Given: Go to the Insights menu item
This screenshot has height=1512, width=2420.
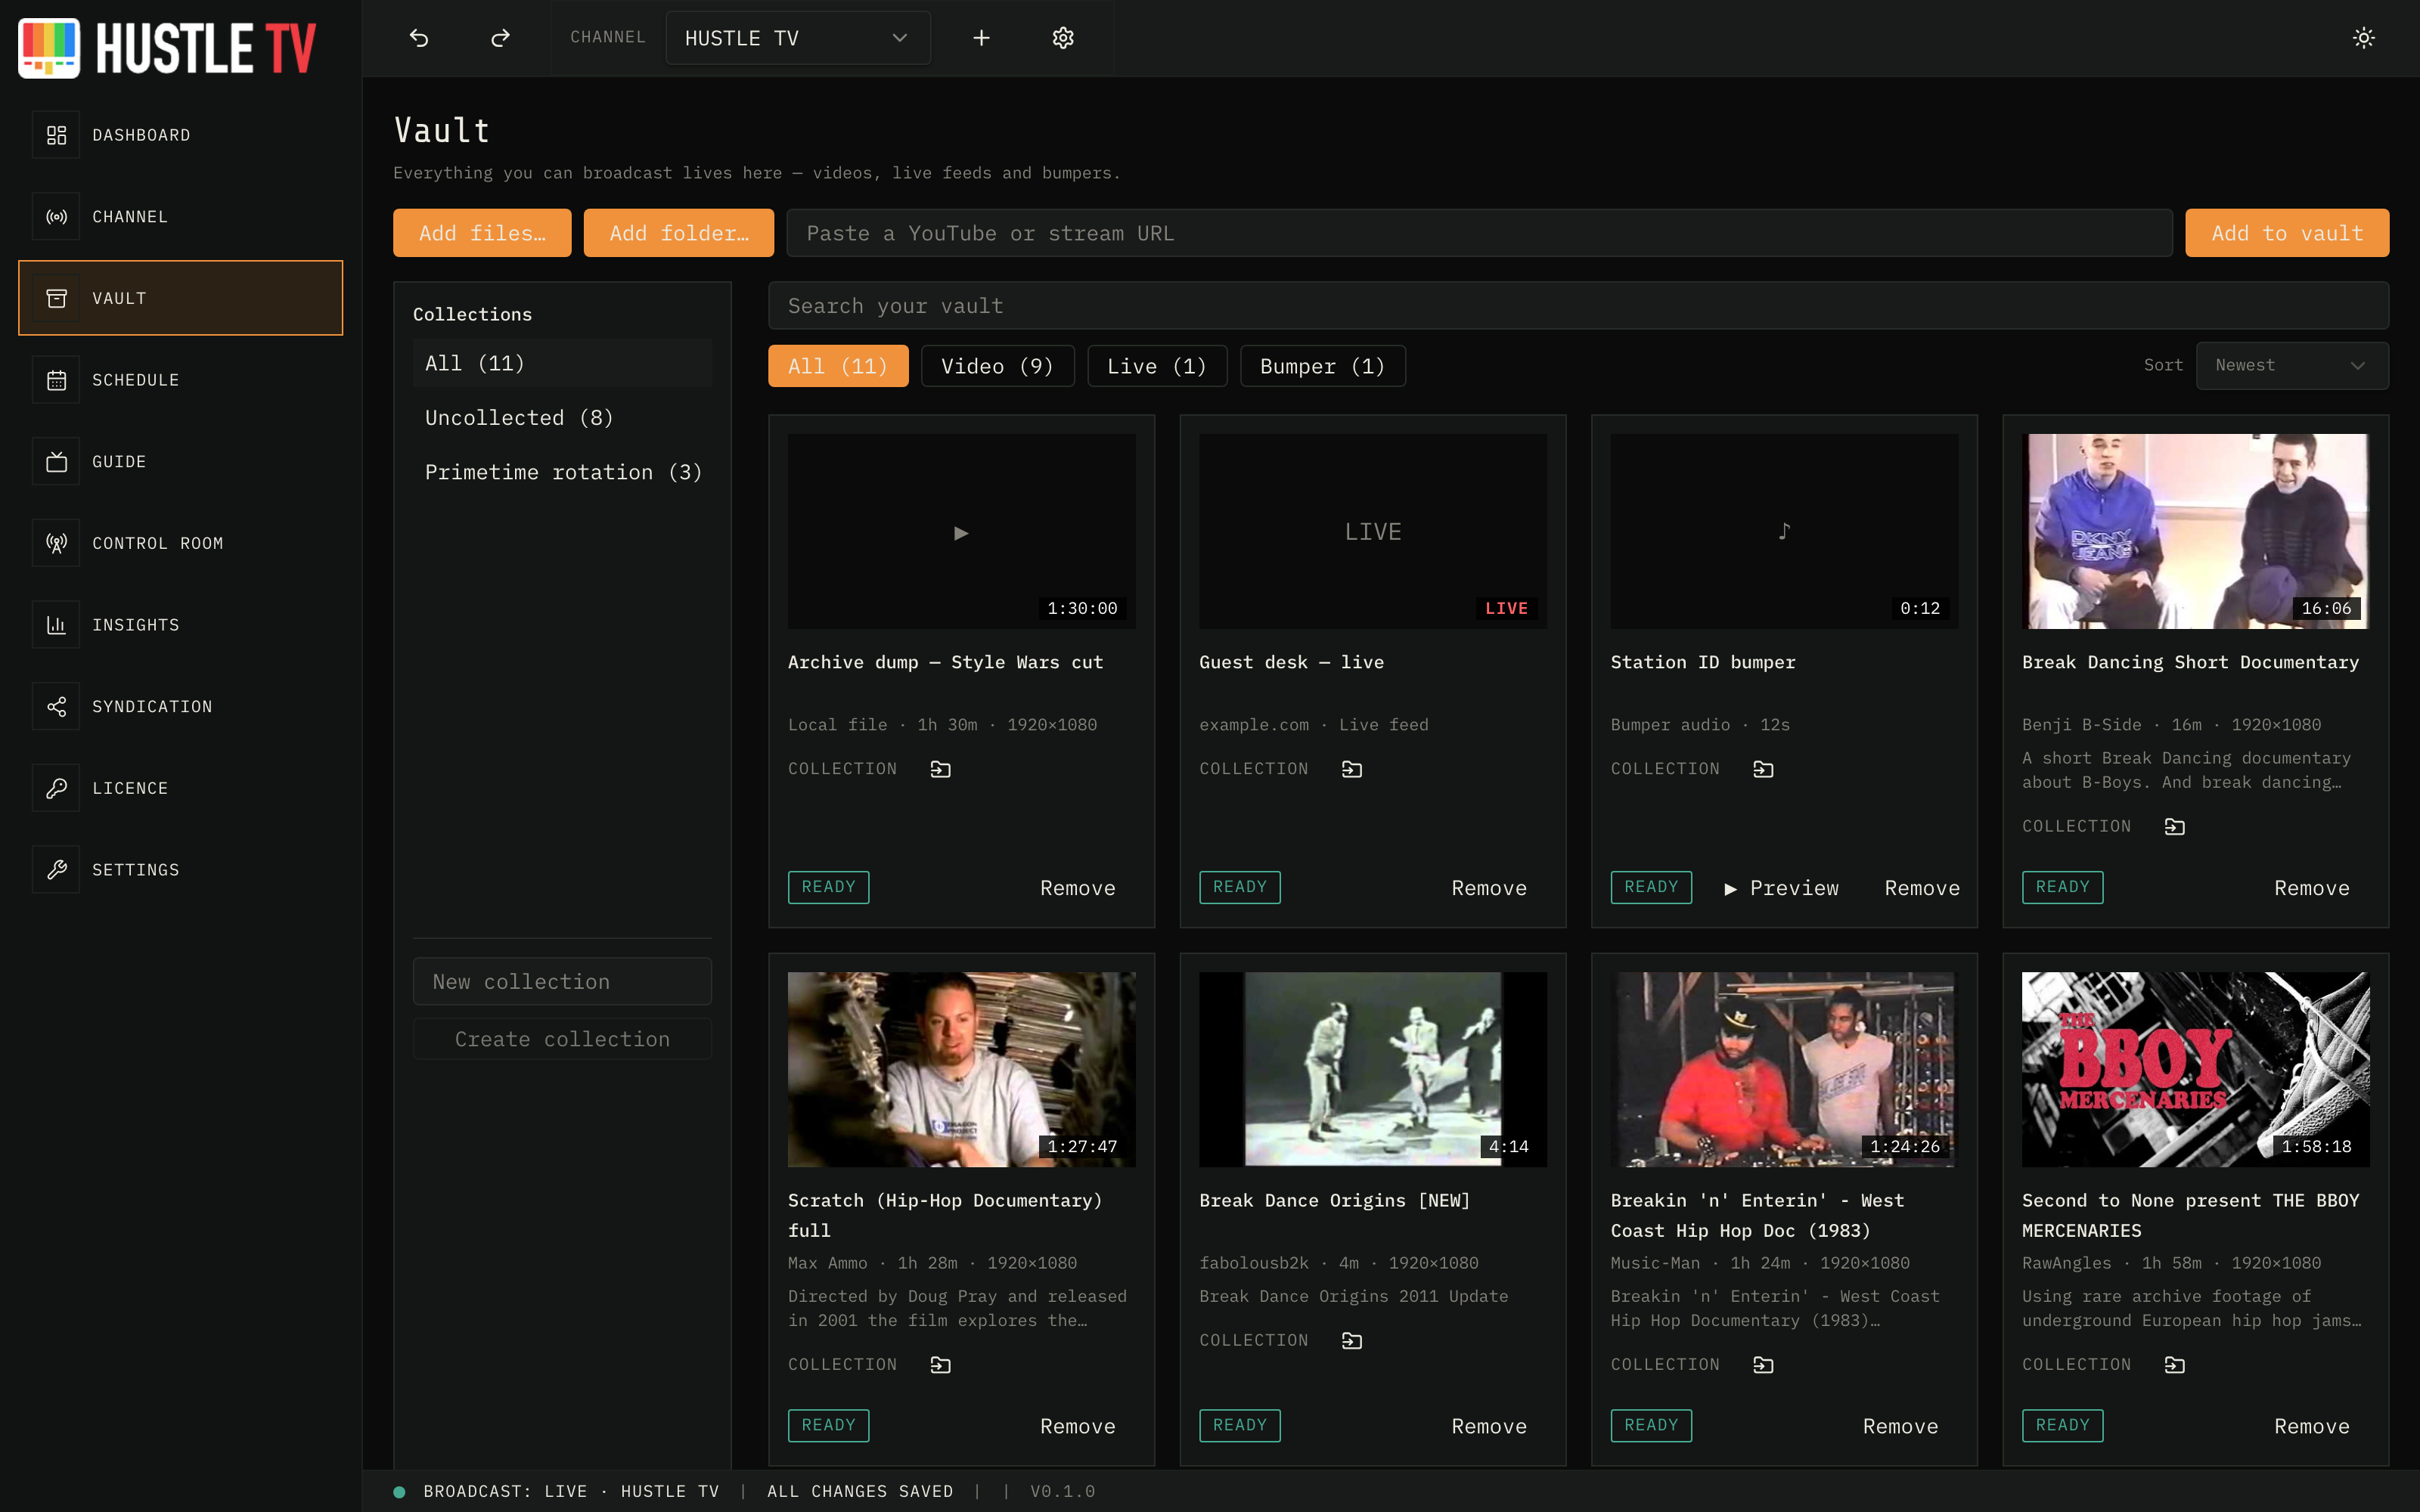Looking at the screenshot, I should 180,625.
